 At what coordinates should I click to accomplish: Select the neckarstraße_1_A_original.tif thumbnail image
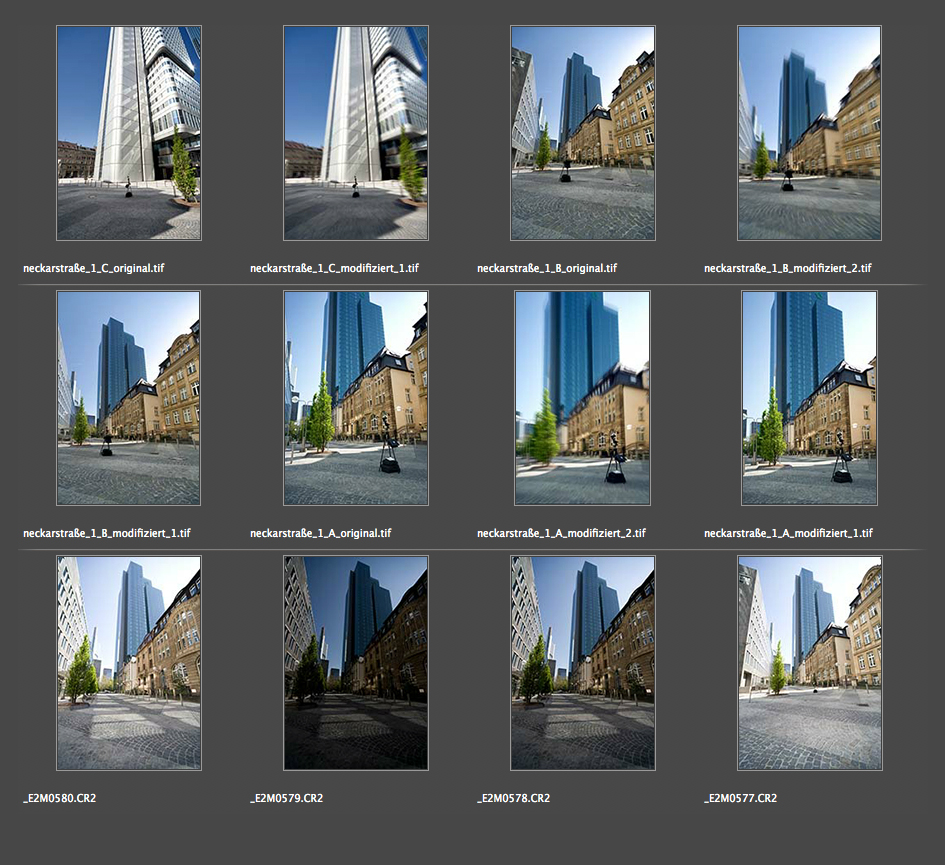pyautogui.click(x=355, y=398)
